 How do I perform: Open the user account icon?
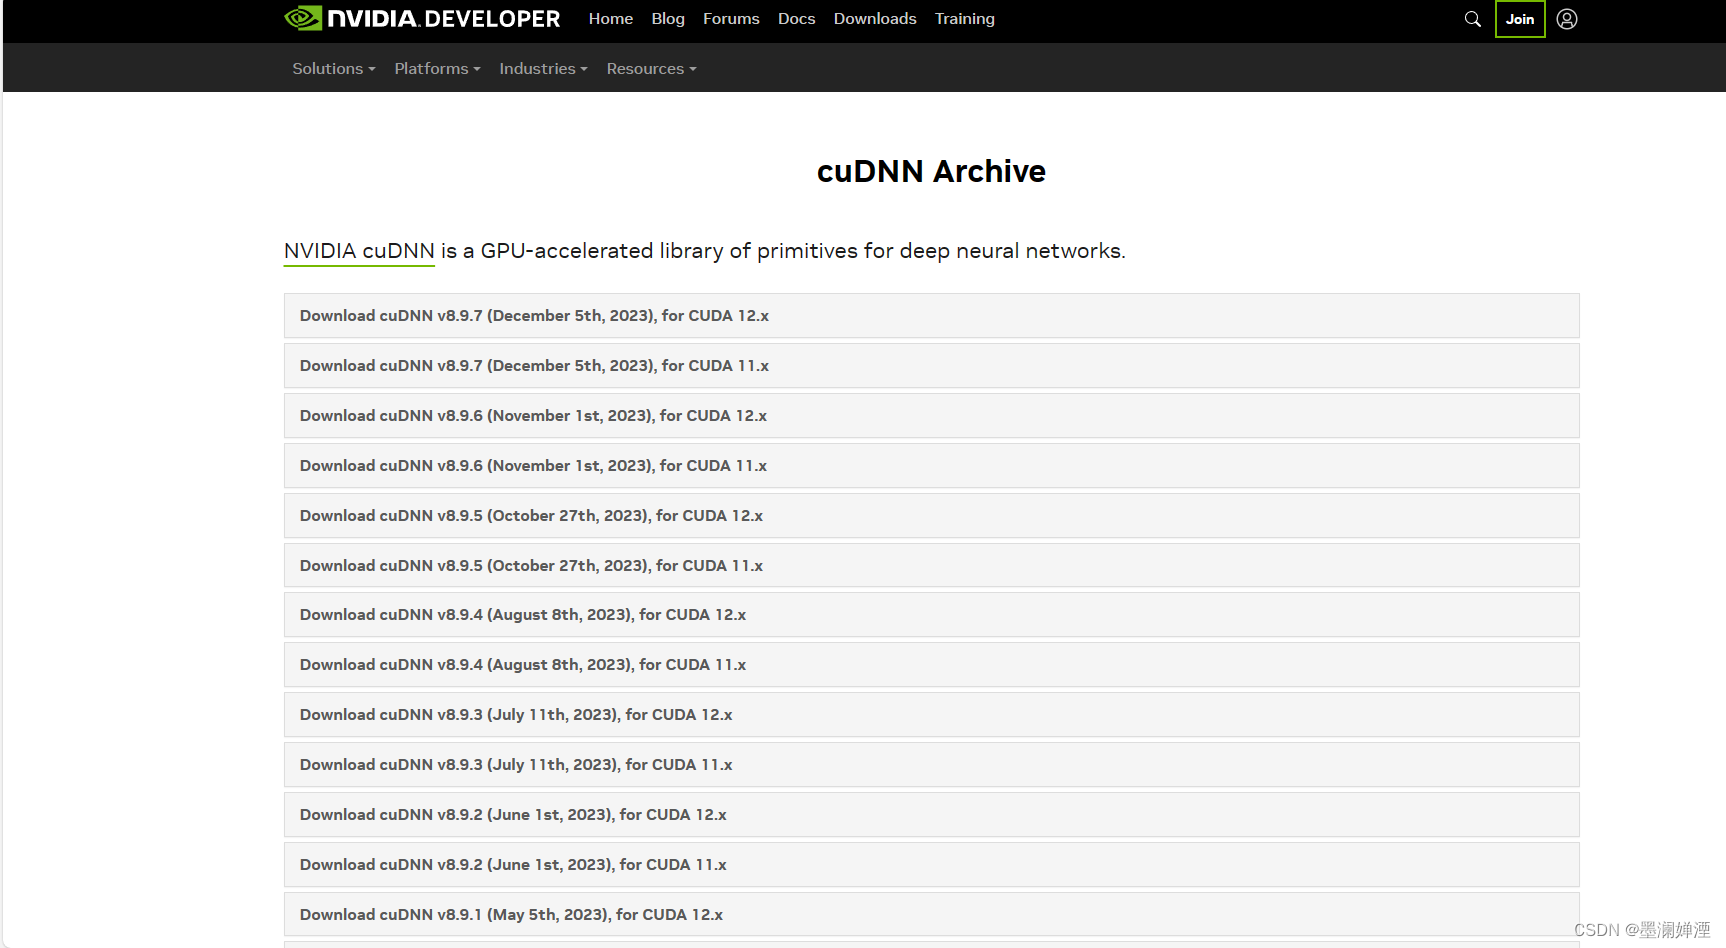[x=1567, y=19]
